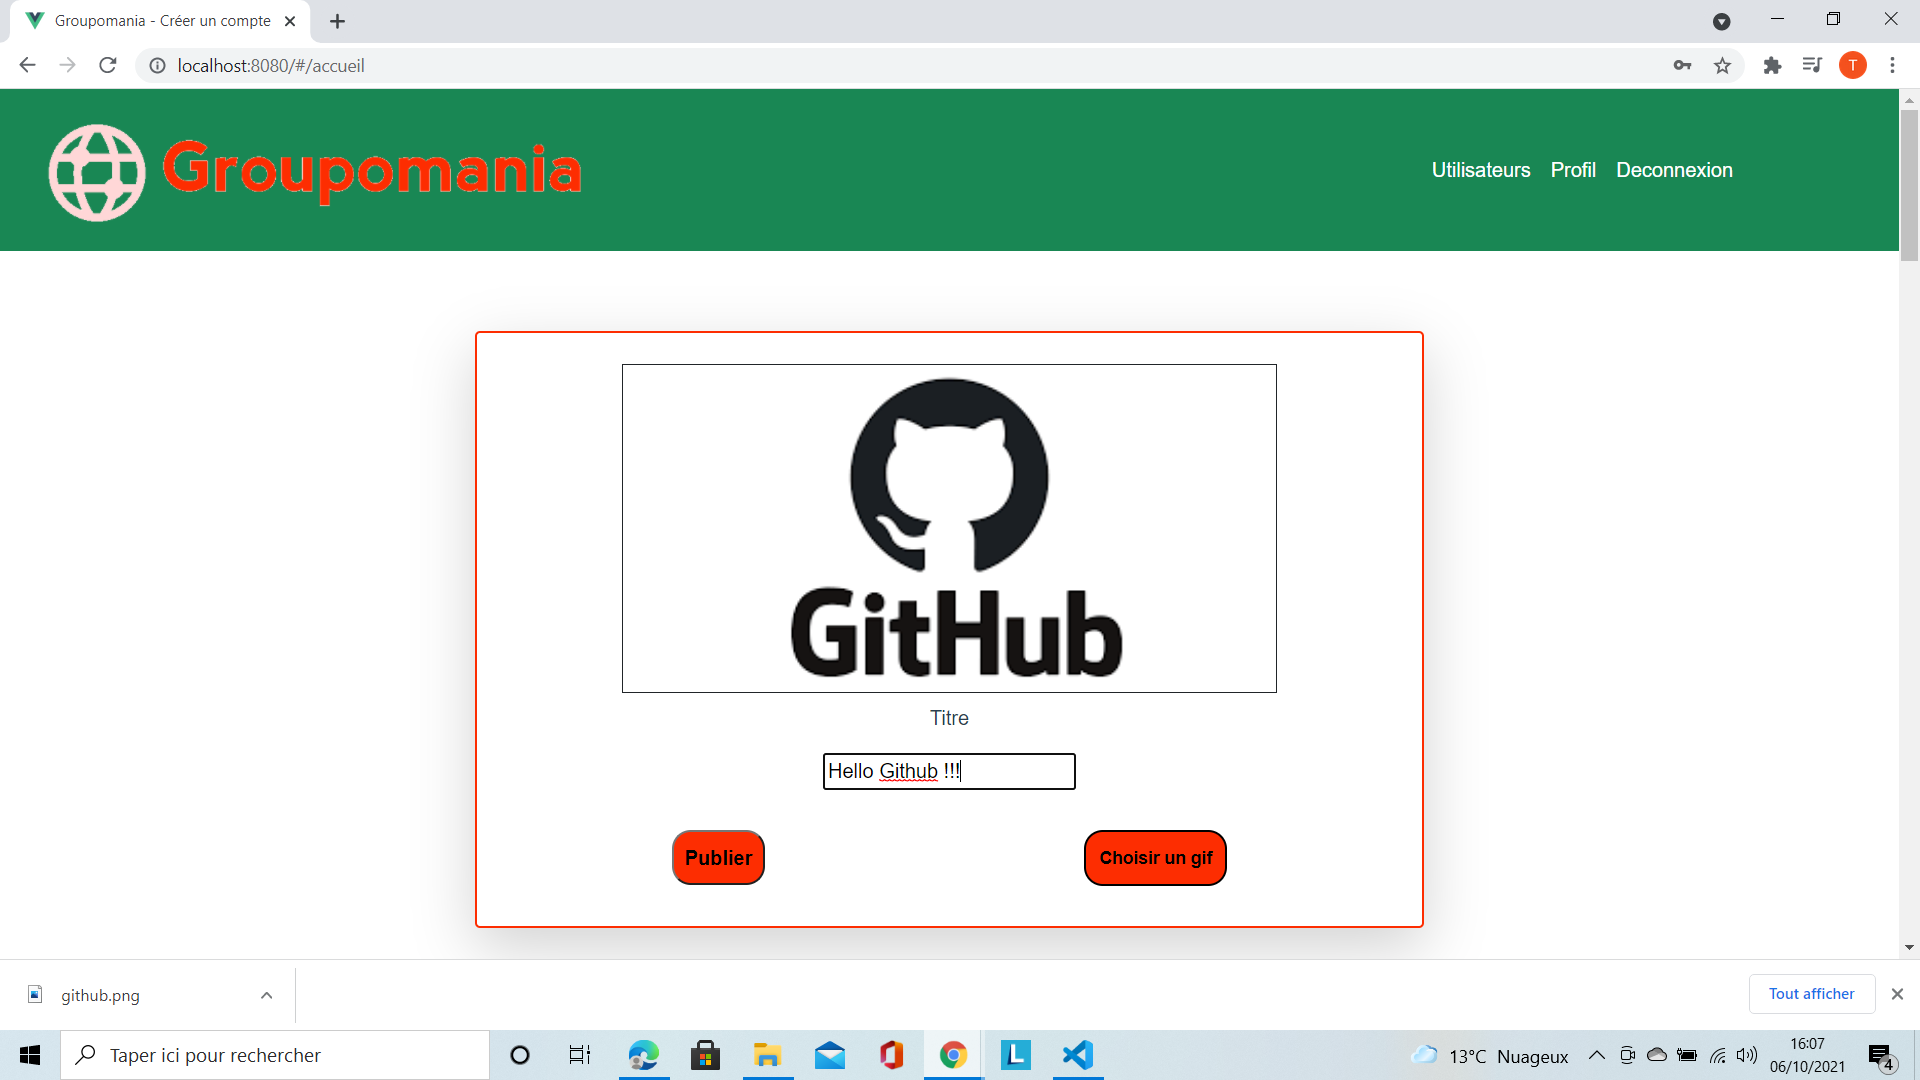Viewport: 1920px width, 1080px height.
Task: Open the saved passwords key icon
Action: pyautogui.click(x=1683, y=65)
